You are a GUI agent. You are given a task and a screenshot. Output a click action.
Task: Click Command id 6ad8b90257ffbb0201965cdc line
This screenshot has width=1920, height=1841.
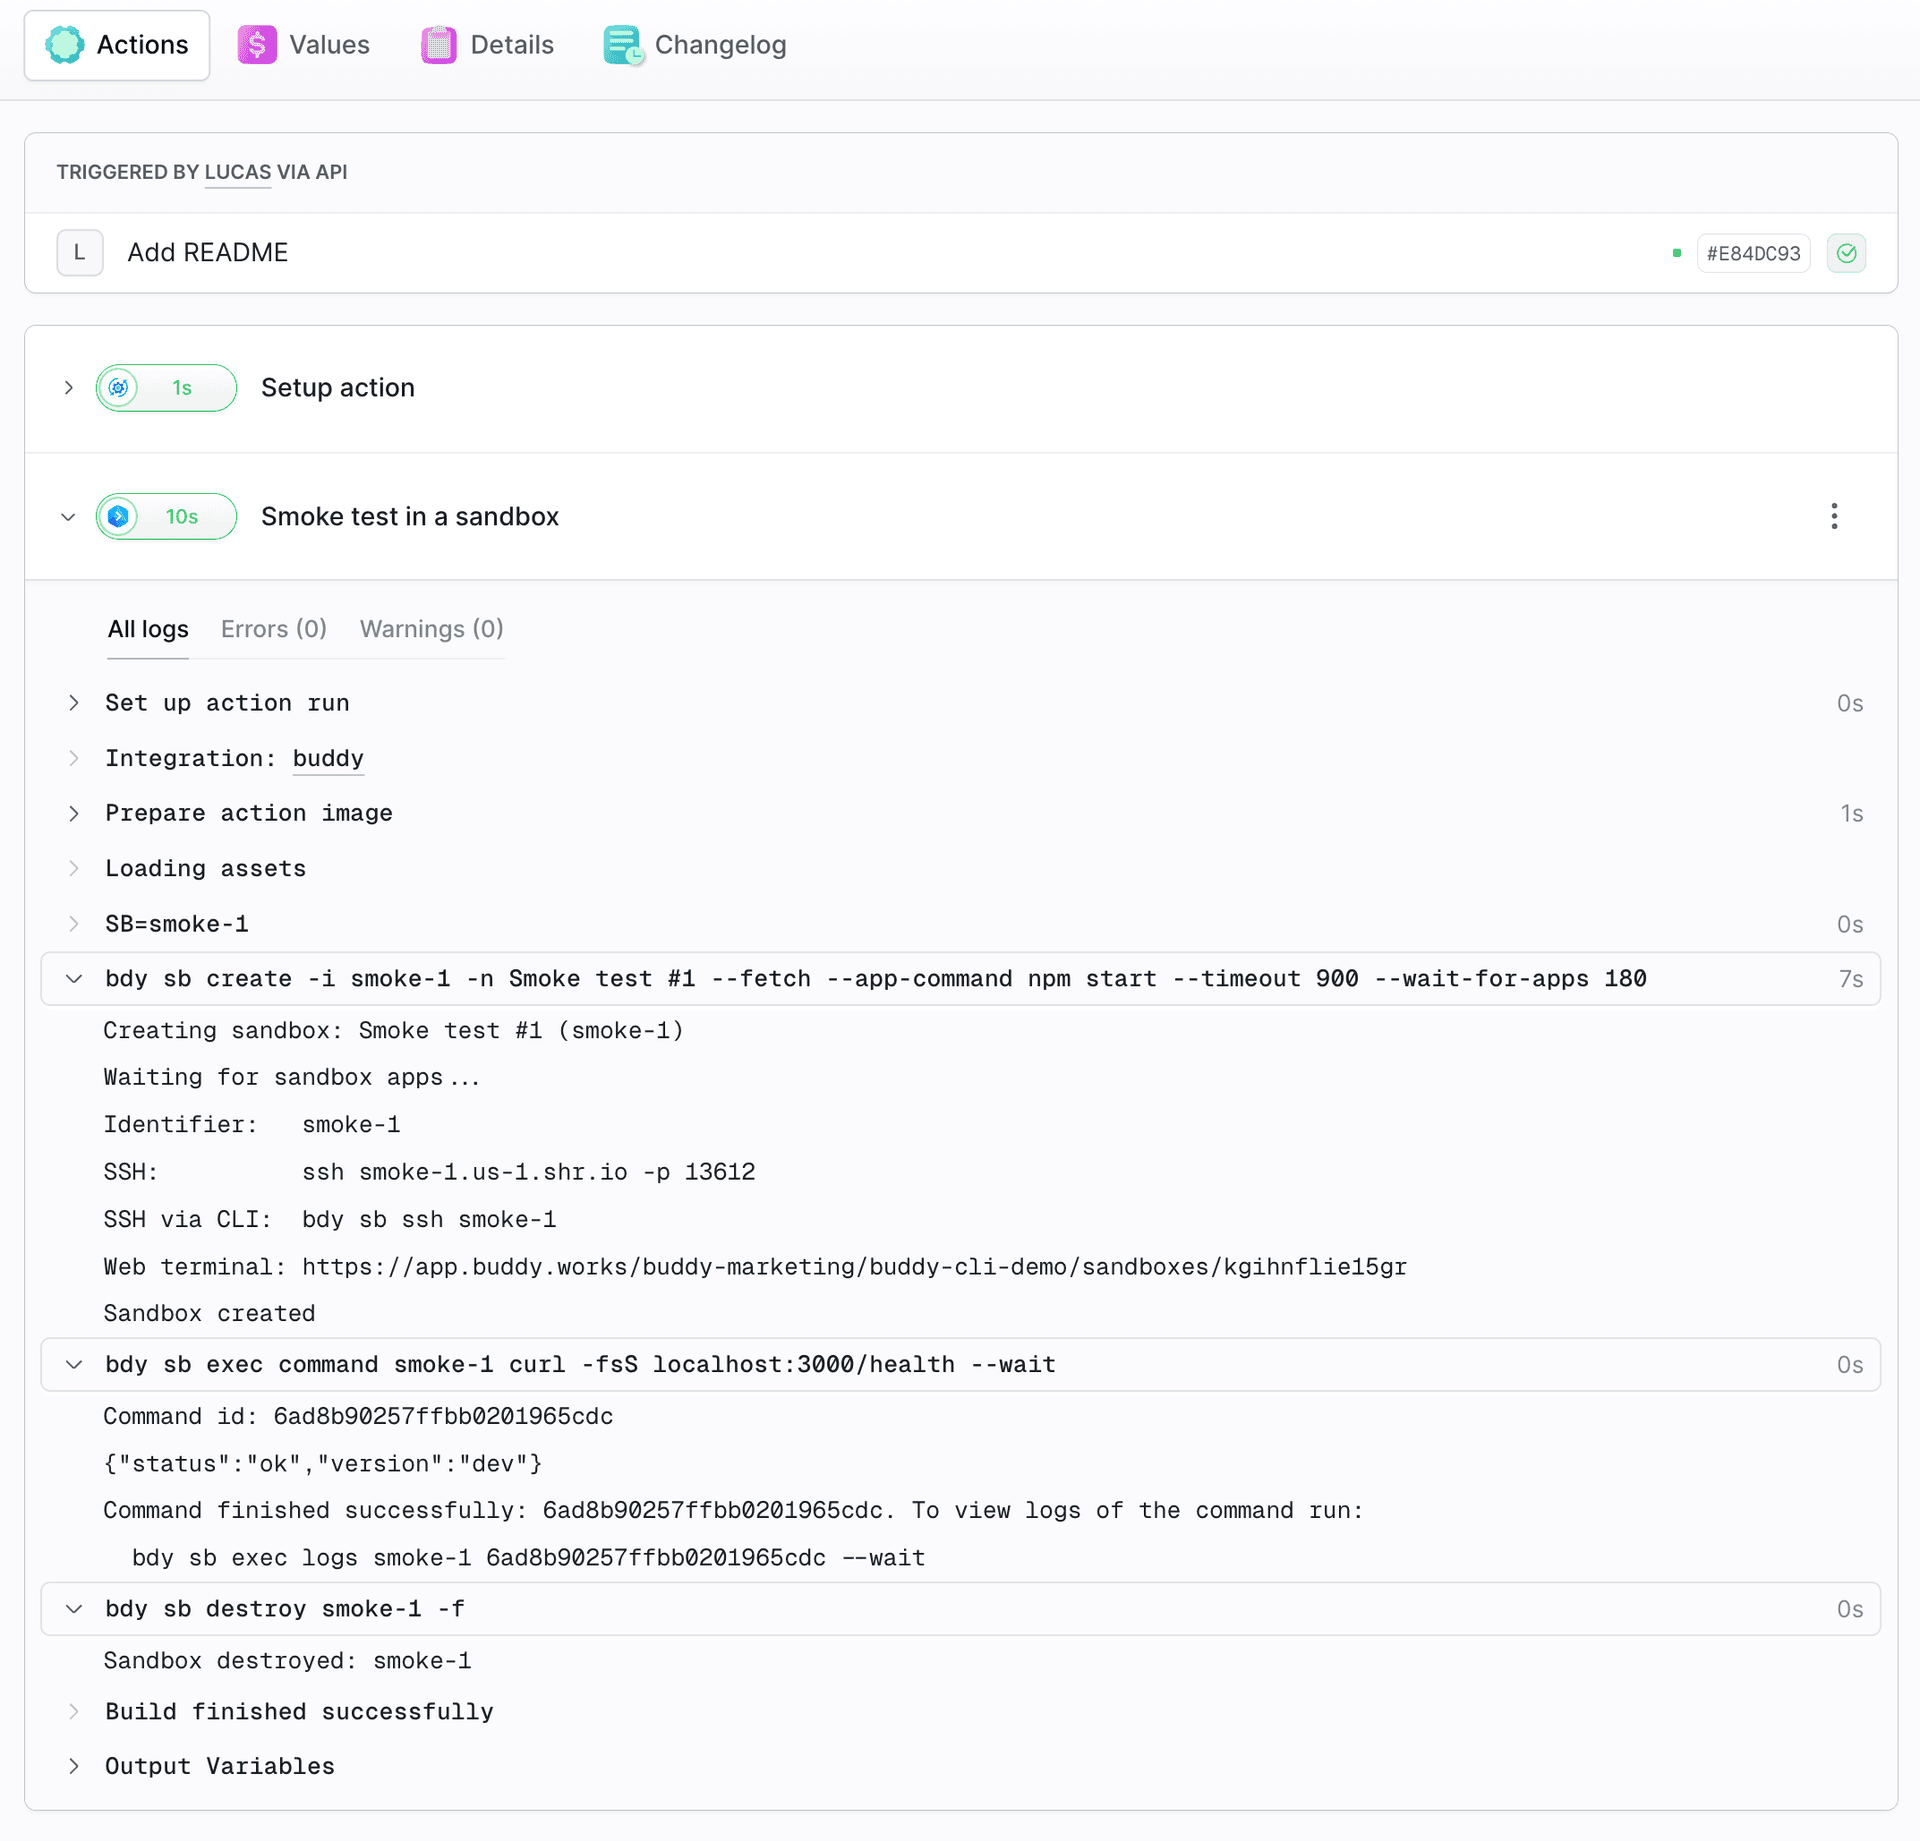(x=358, y=1417)
